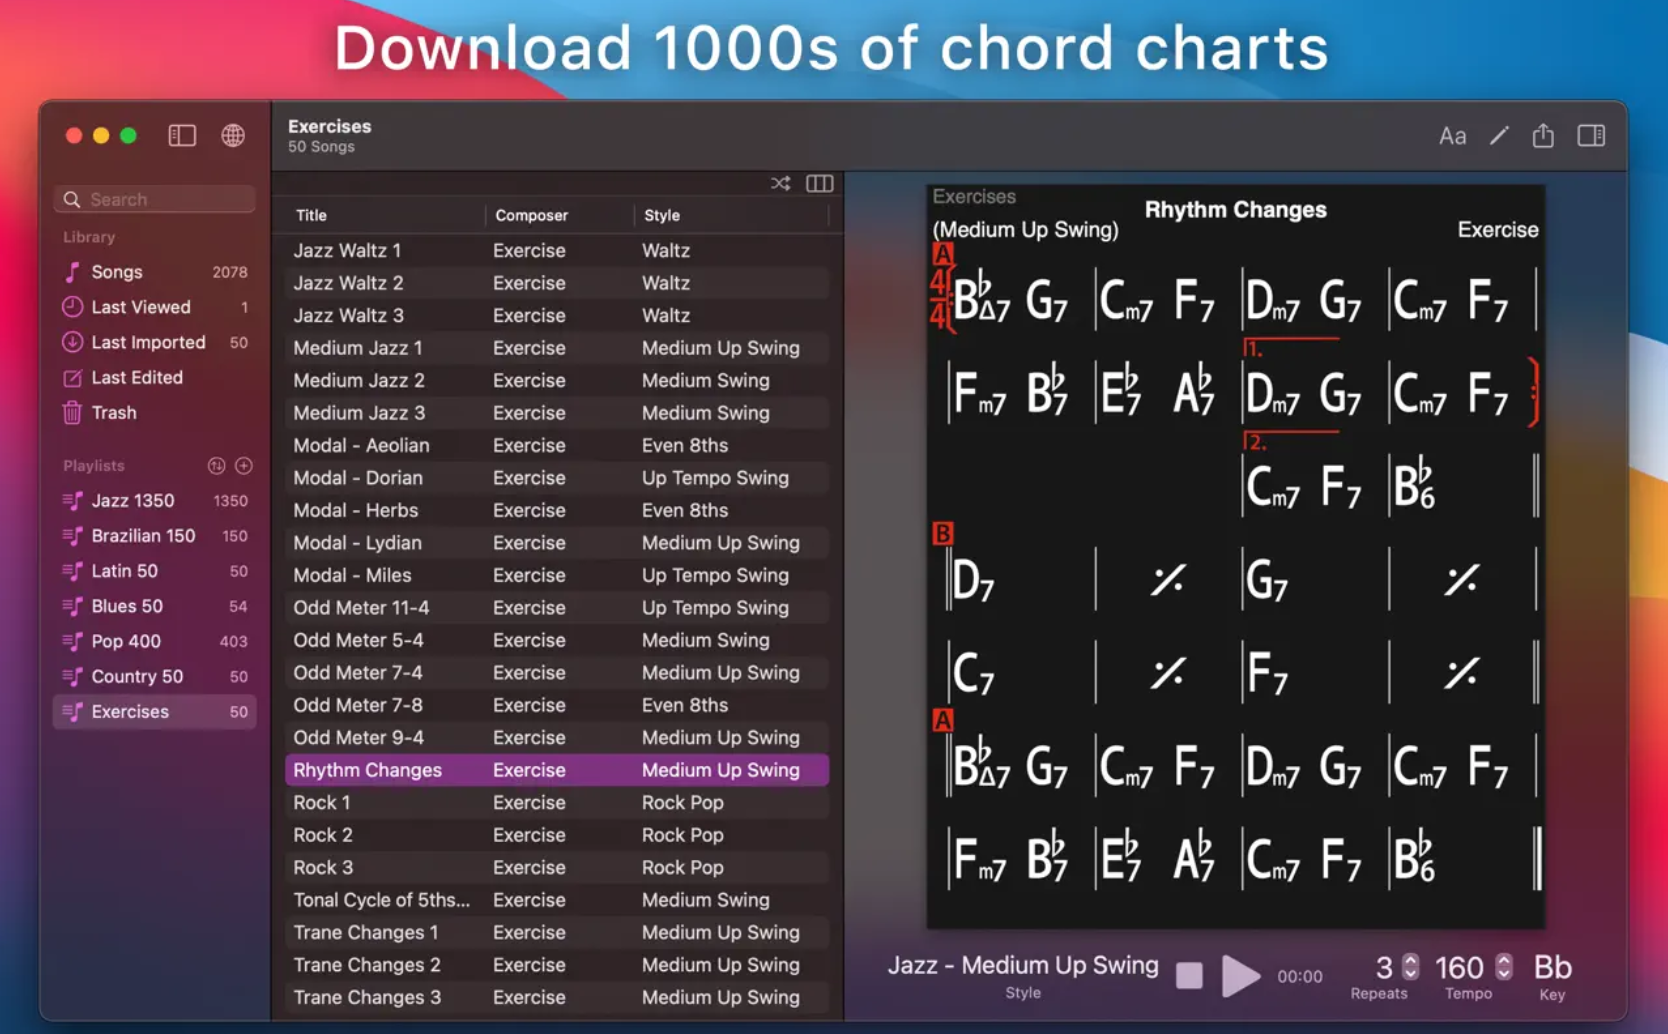Image resolution: width=1668 pixels, height=1034 pixels.
Task: Open the Songs library
Action: pos(155,272)
